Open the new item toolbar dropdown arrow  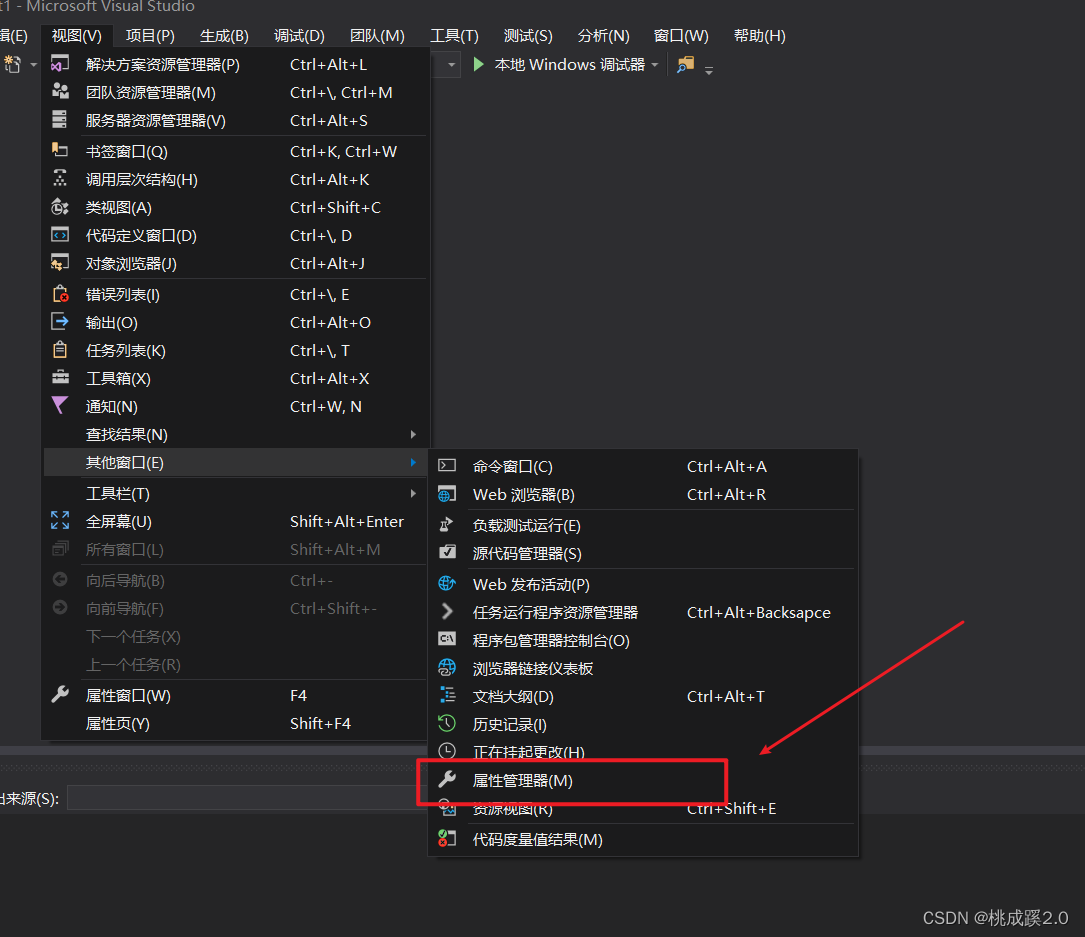pyautogui.click(x=33, y=65)
